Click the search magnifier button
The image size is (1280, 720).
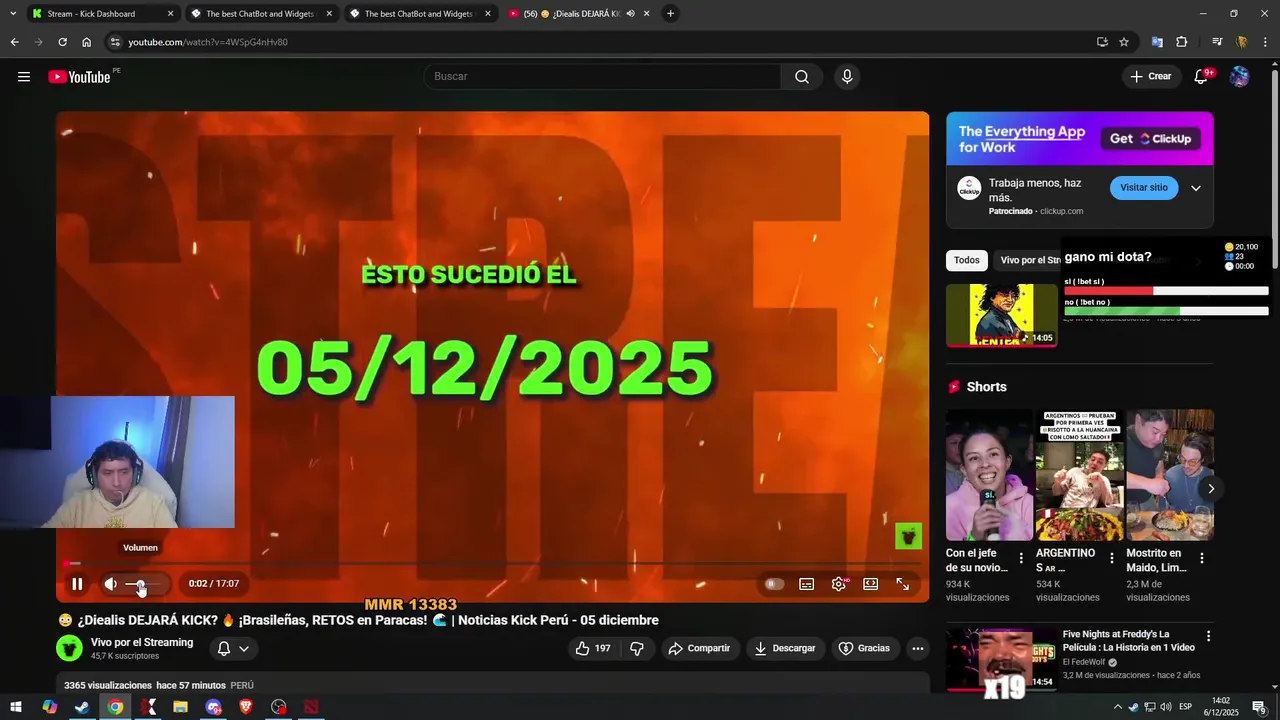pos(802,77)
